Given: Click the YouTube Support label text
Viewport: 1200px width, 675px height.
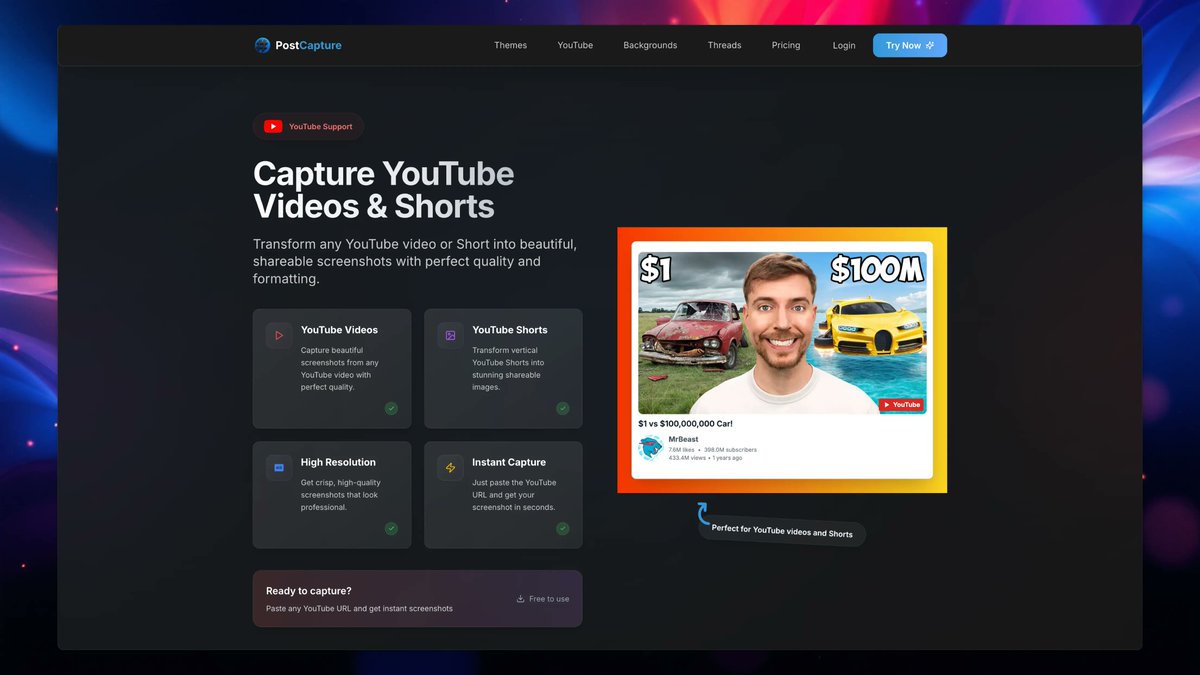Looking at the screenshot, I should [321, 127].
